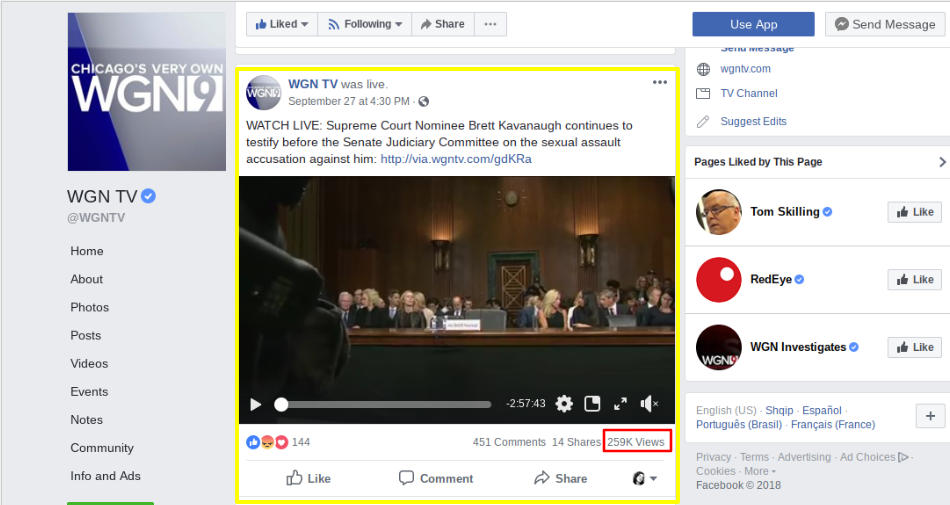Expand Pages Liked by This Page

pyautogui.click(x=942, y=162)
